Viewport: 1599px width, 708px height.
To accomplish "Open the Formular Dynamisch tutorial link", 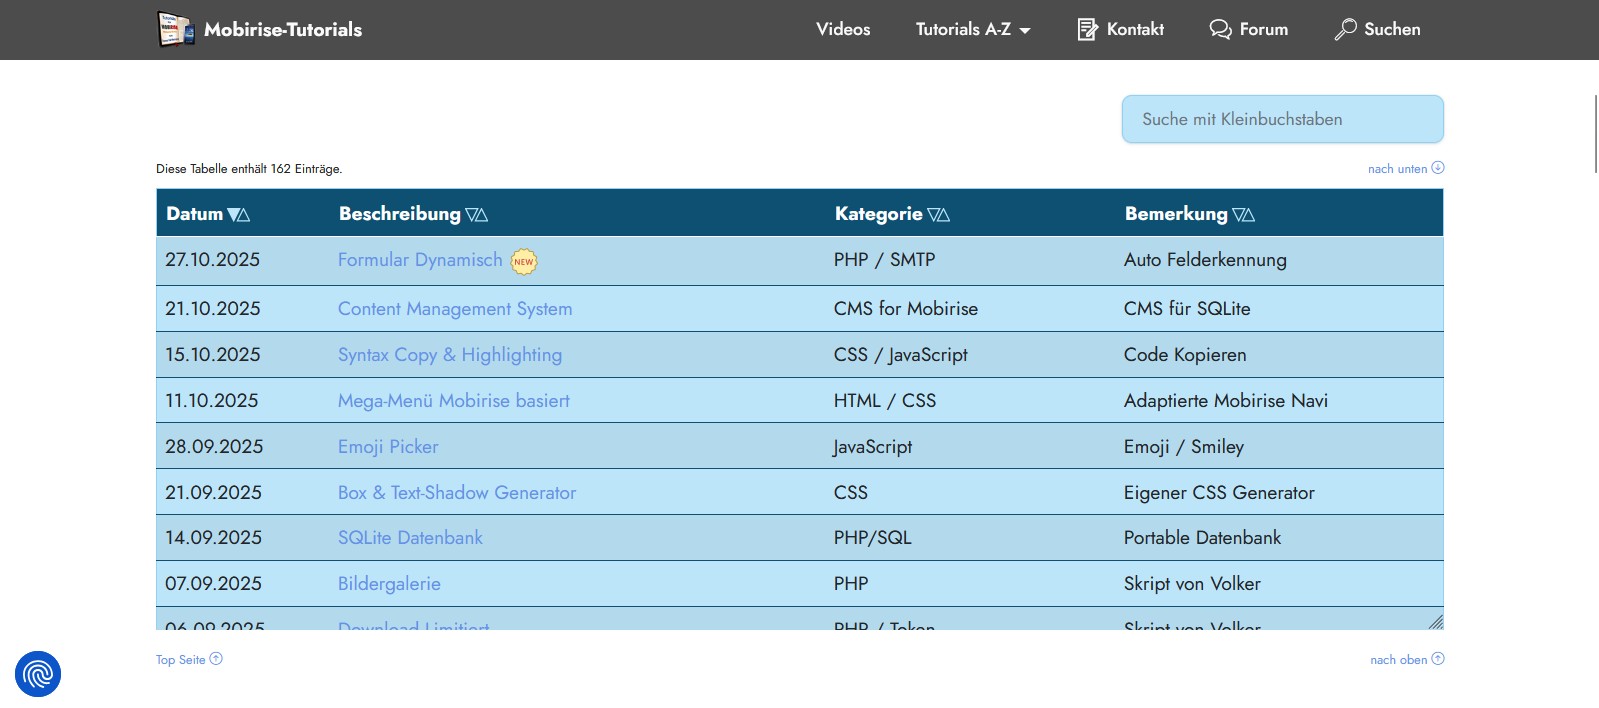I will [x=420, y=260].
